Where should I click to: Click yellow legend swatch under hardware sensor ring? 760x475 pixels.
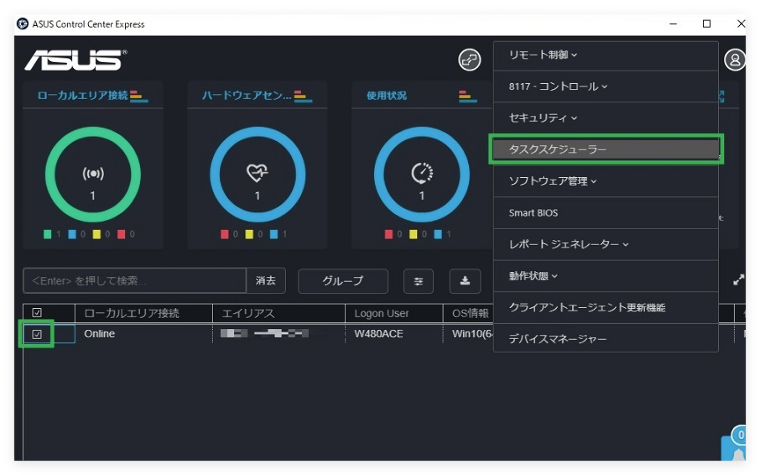249,235
